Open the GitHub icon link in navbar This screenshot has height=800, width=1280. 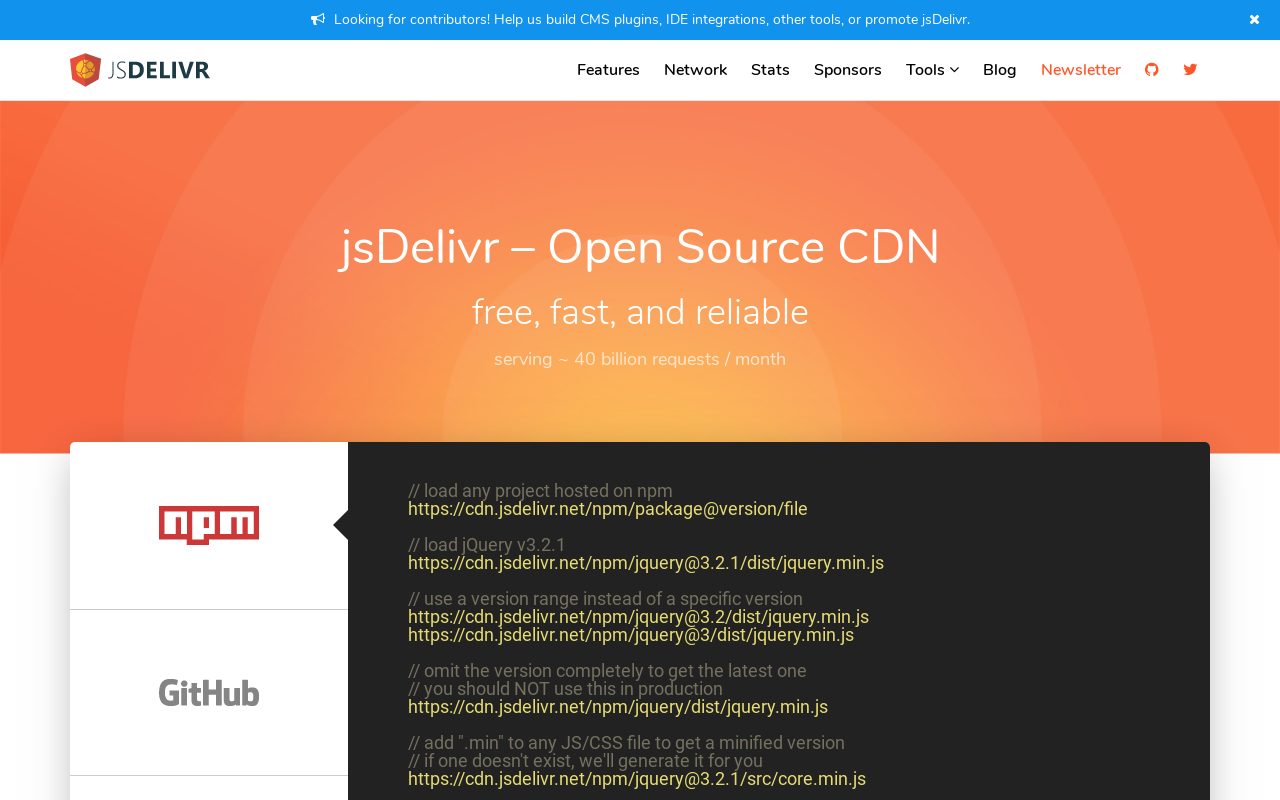point(1152,70)
